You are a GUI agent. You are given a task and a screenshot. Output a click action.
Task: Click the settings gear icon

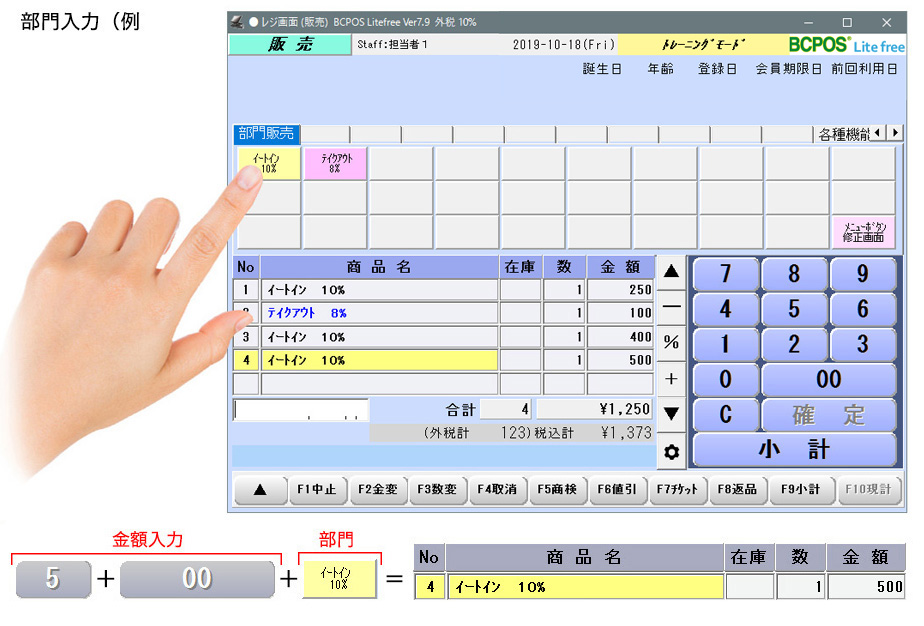pyautogui.click(x=671, y=452)
